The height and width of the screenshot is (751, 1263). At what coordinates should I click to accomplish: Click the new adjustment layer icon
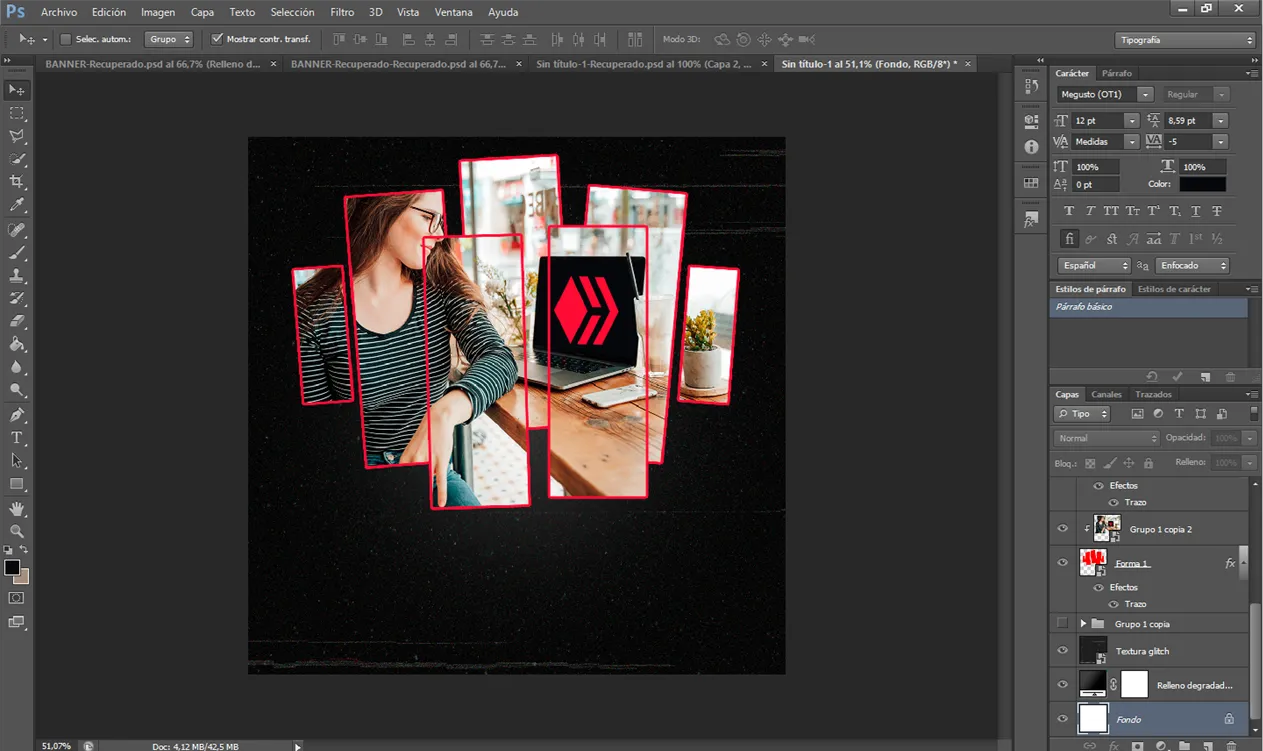click(x=1161, y=746)
